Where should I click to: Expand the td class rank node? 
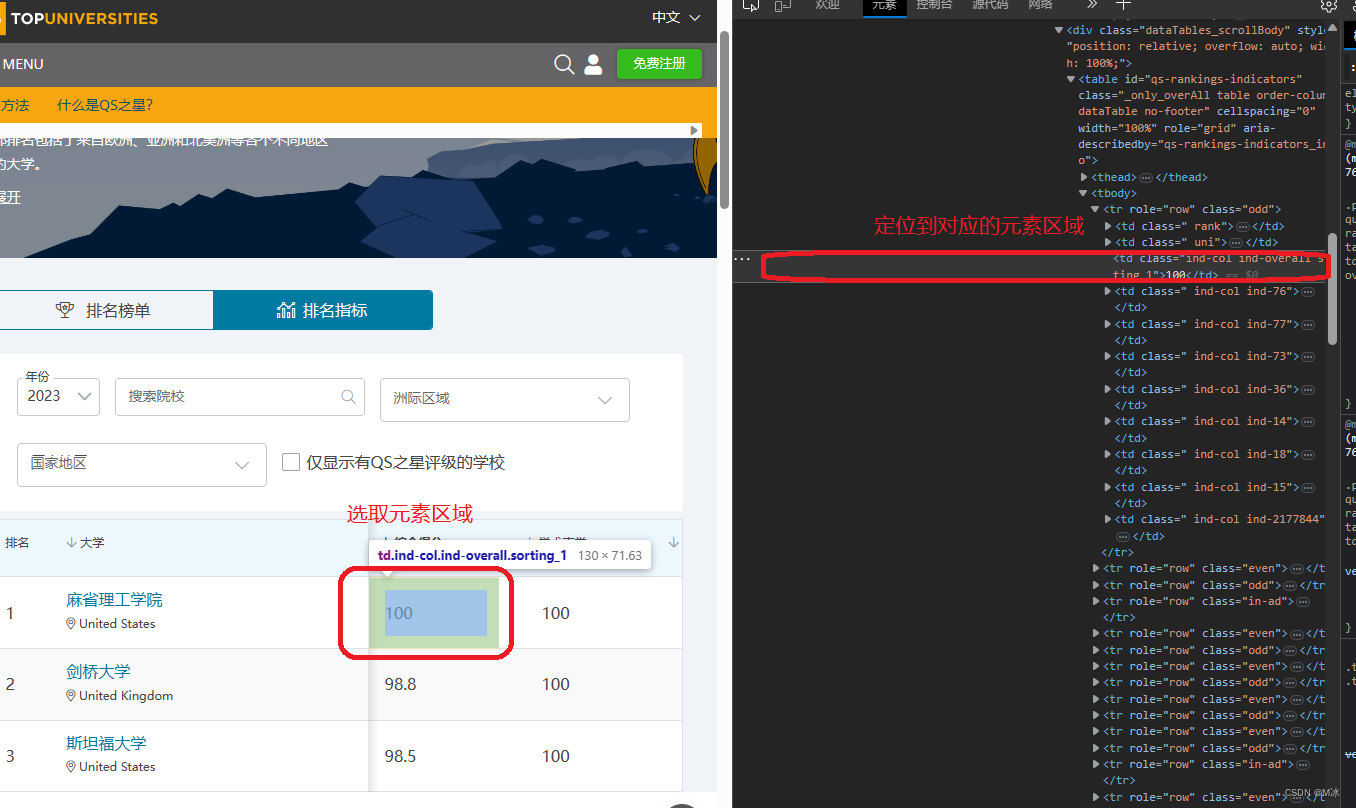(1108, 226)
